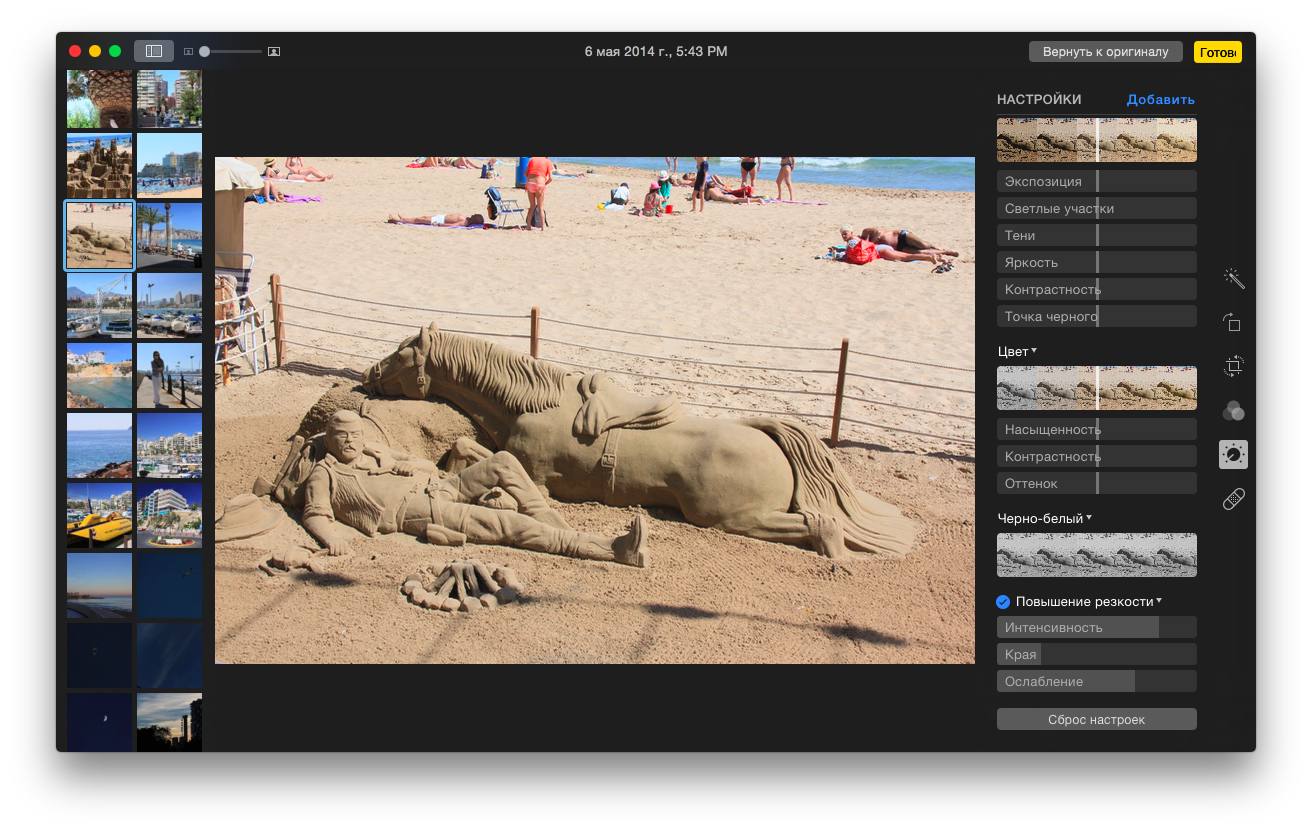Click the Enhance magic wand tool

1234,278
